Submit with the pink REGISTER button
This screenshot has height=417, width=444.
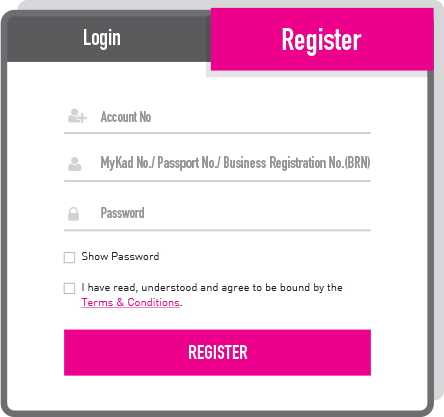click(x=217, y=352)
